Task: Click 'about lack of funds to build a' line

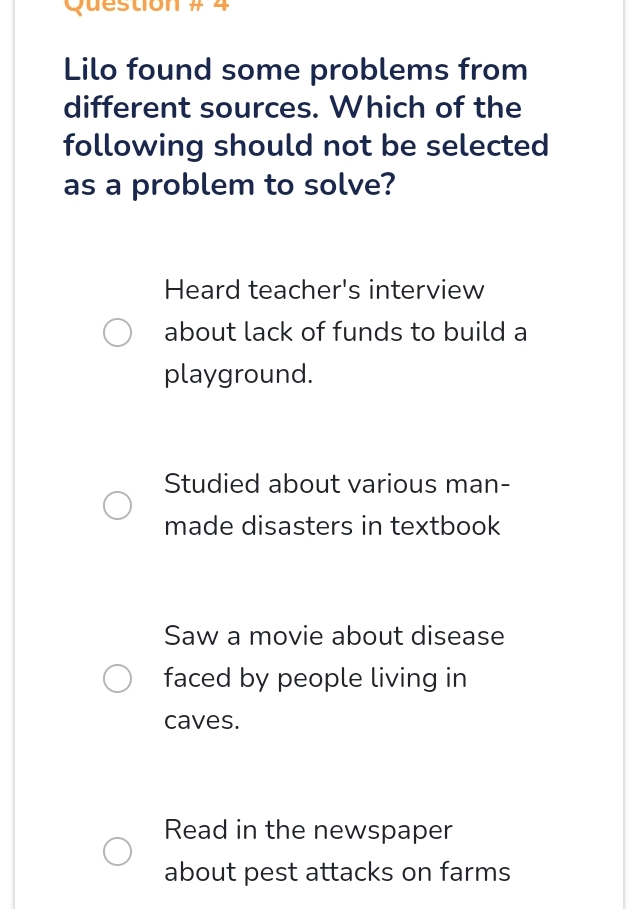Action: coord(345,332)
